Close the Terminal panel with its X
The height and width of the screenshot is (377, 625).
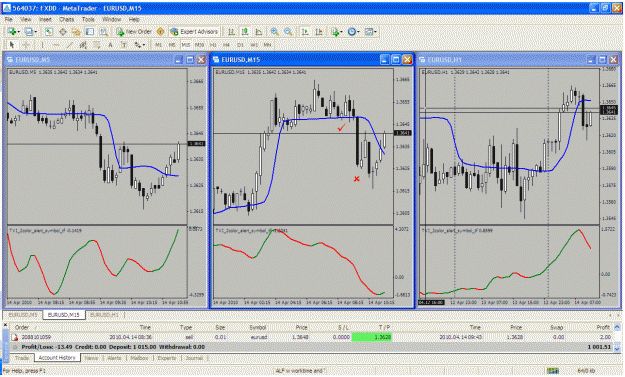[x=5, y=325]
